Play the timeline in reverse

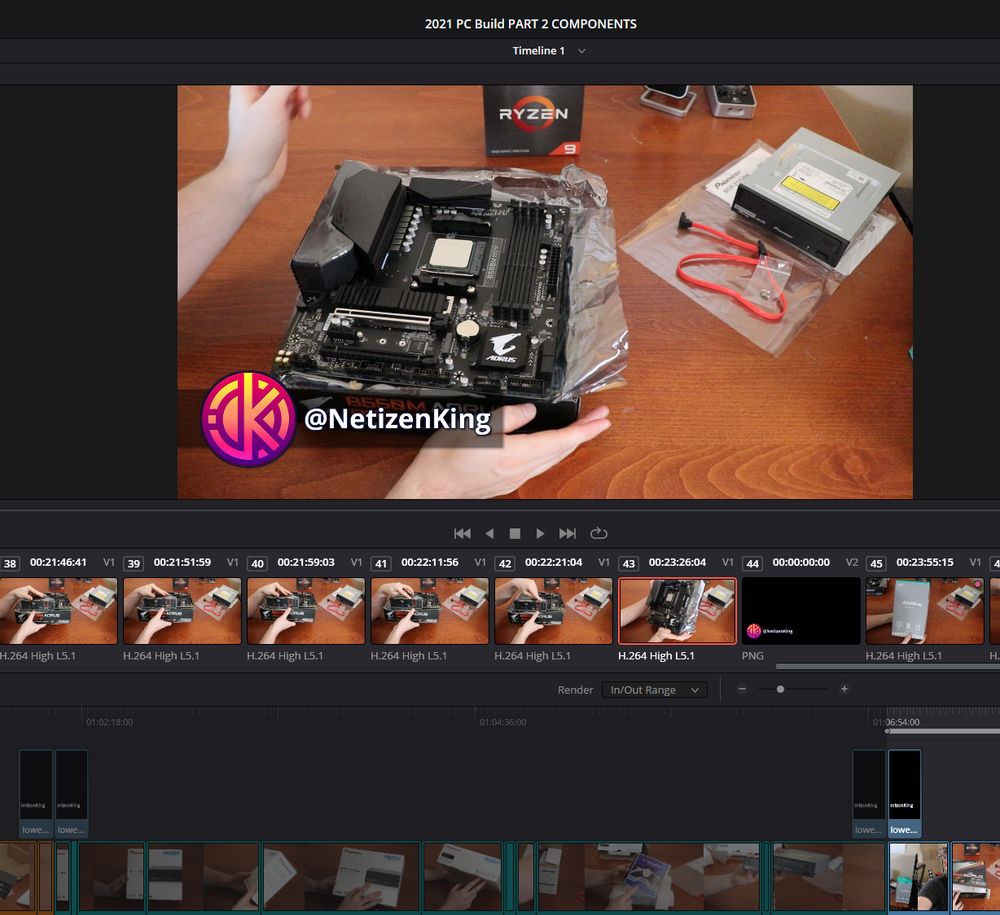point(489,533)
